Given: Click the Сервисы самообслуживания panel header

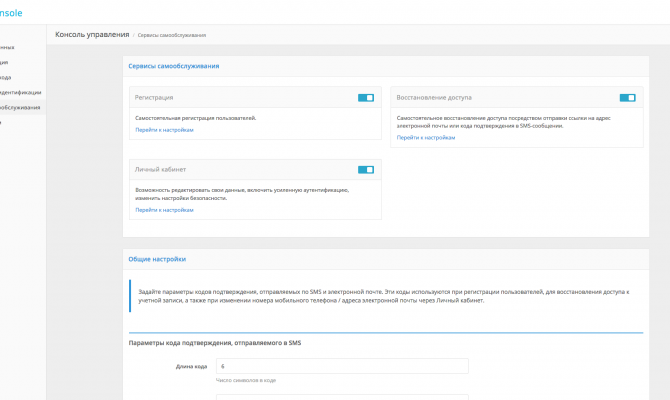Looking at the screenshot, I should [174, 66].
